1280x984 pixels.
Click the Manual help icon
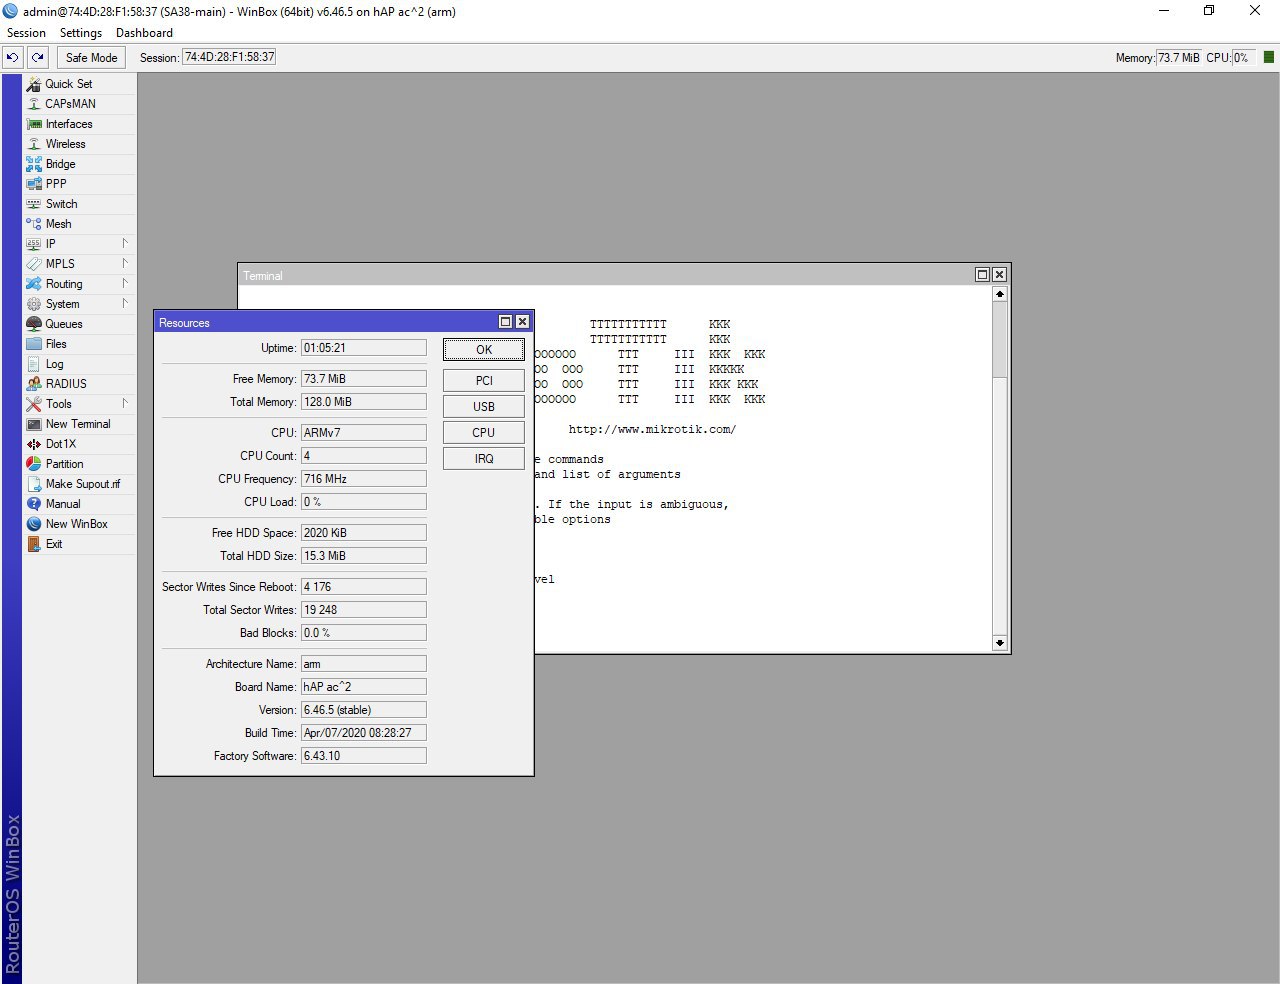(34, 504)
